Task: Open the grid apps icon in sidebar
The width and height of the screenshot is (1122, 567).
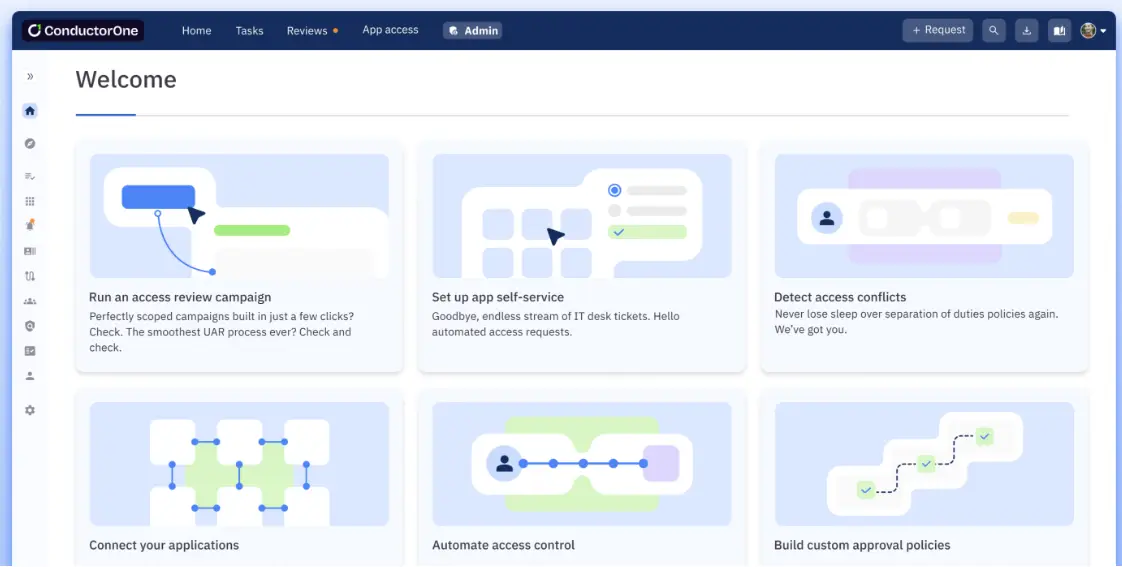Action: [x=30, y=201]
